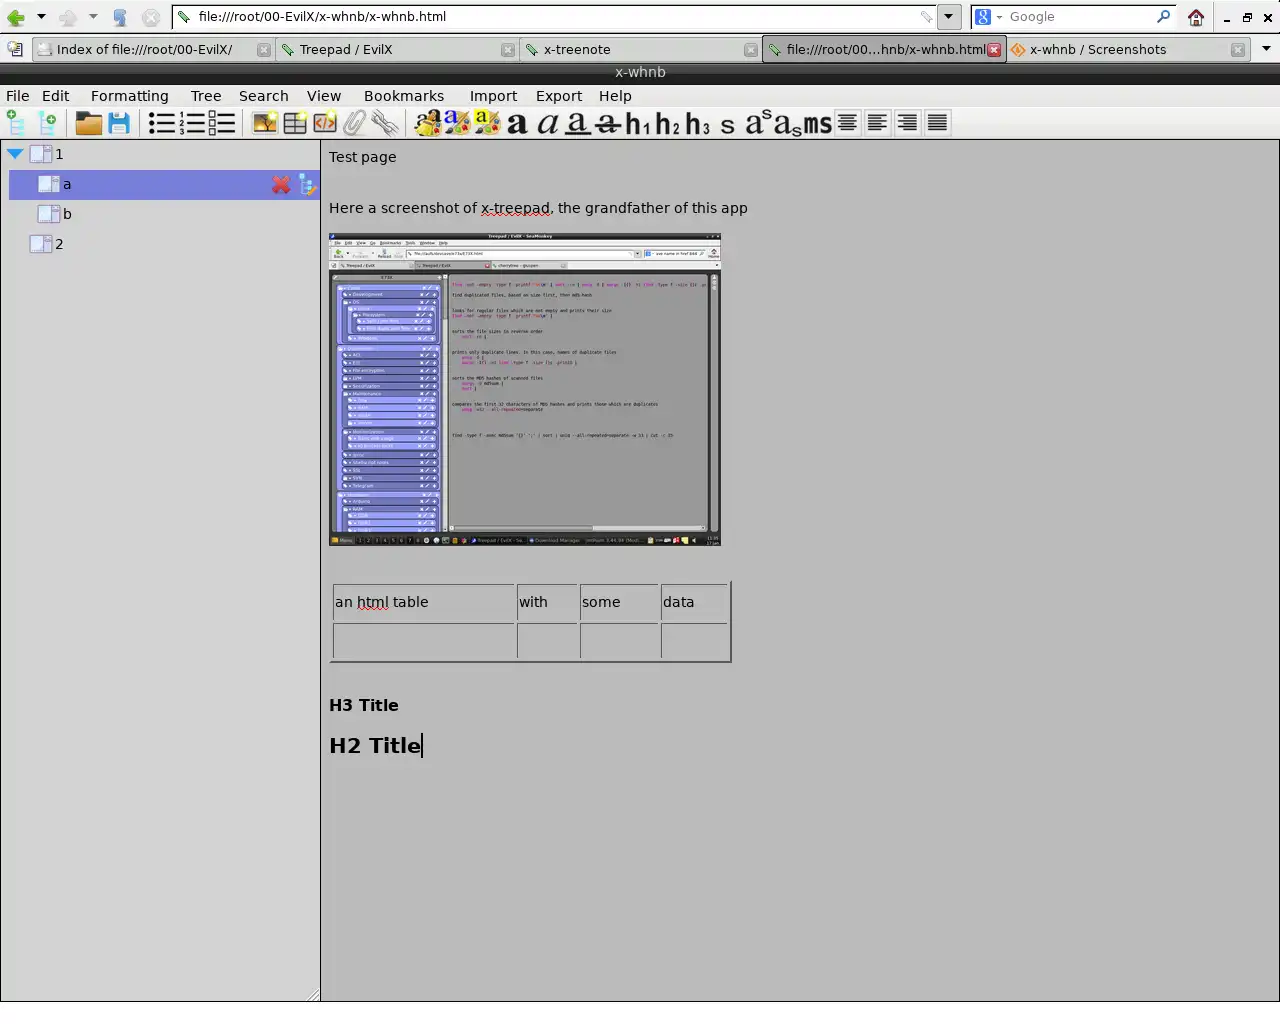Reload the current page
Image resolution: width=1280 pixels, height=1024 pixels.
(119, 17)
